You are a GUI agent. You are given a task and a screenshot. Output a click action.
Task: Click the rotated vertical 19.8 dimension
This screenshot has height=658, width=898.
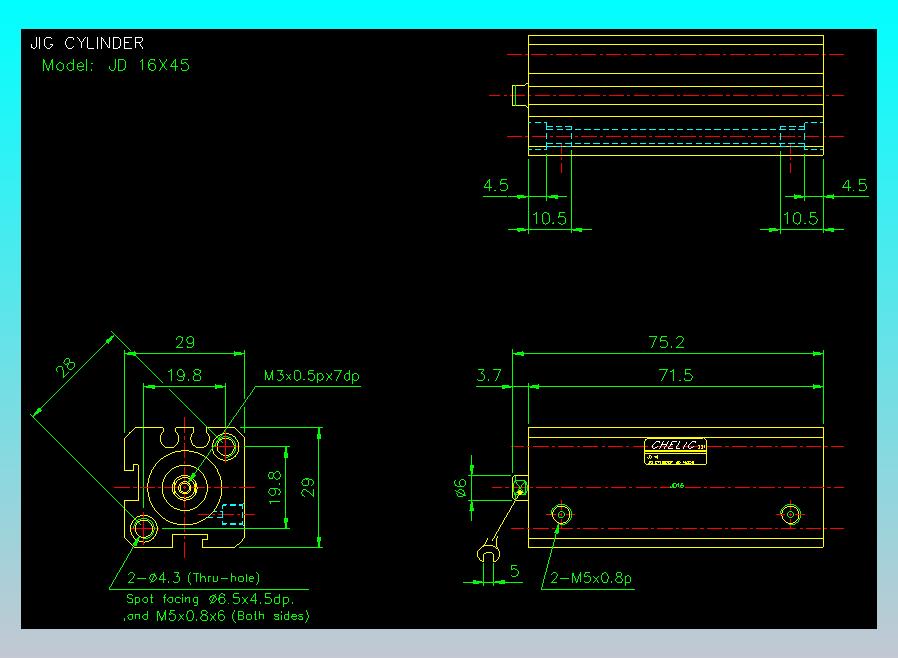coord(275,487)
